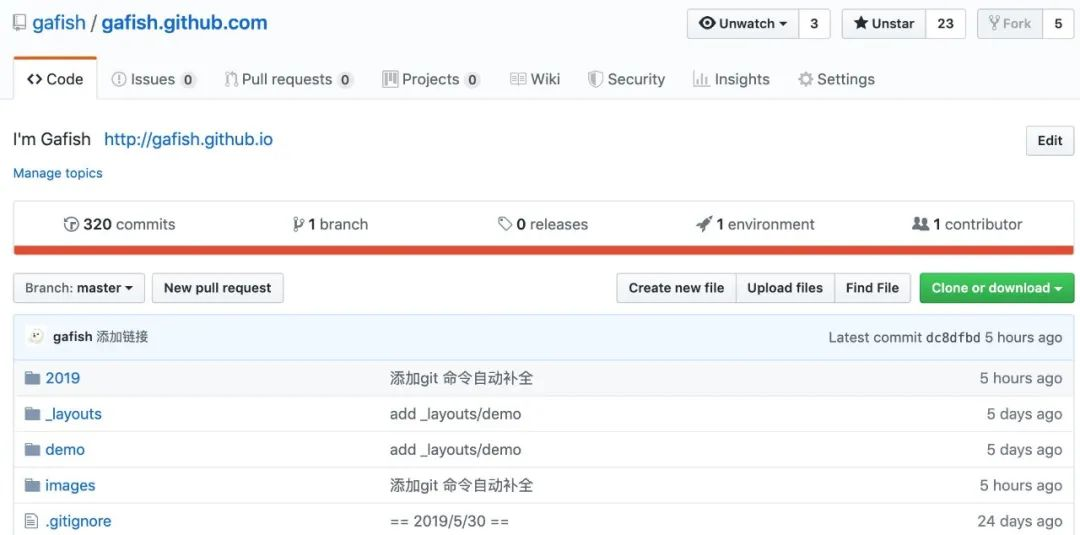Open the gafish.github.io website link
Image resolution: width=1080 pixels, height=535 pixels.
(188, 139)
